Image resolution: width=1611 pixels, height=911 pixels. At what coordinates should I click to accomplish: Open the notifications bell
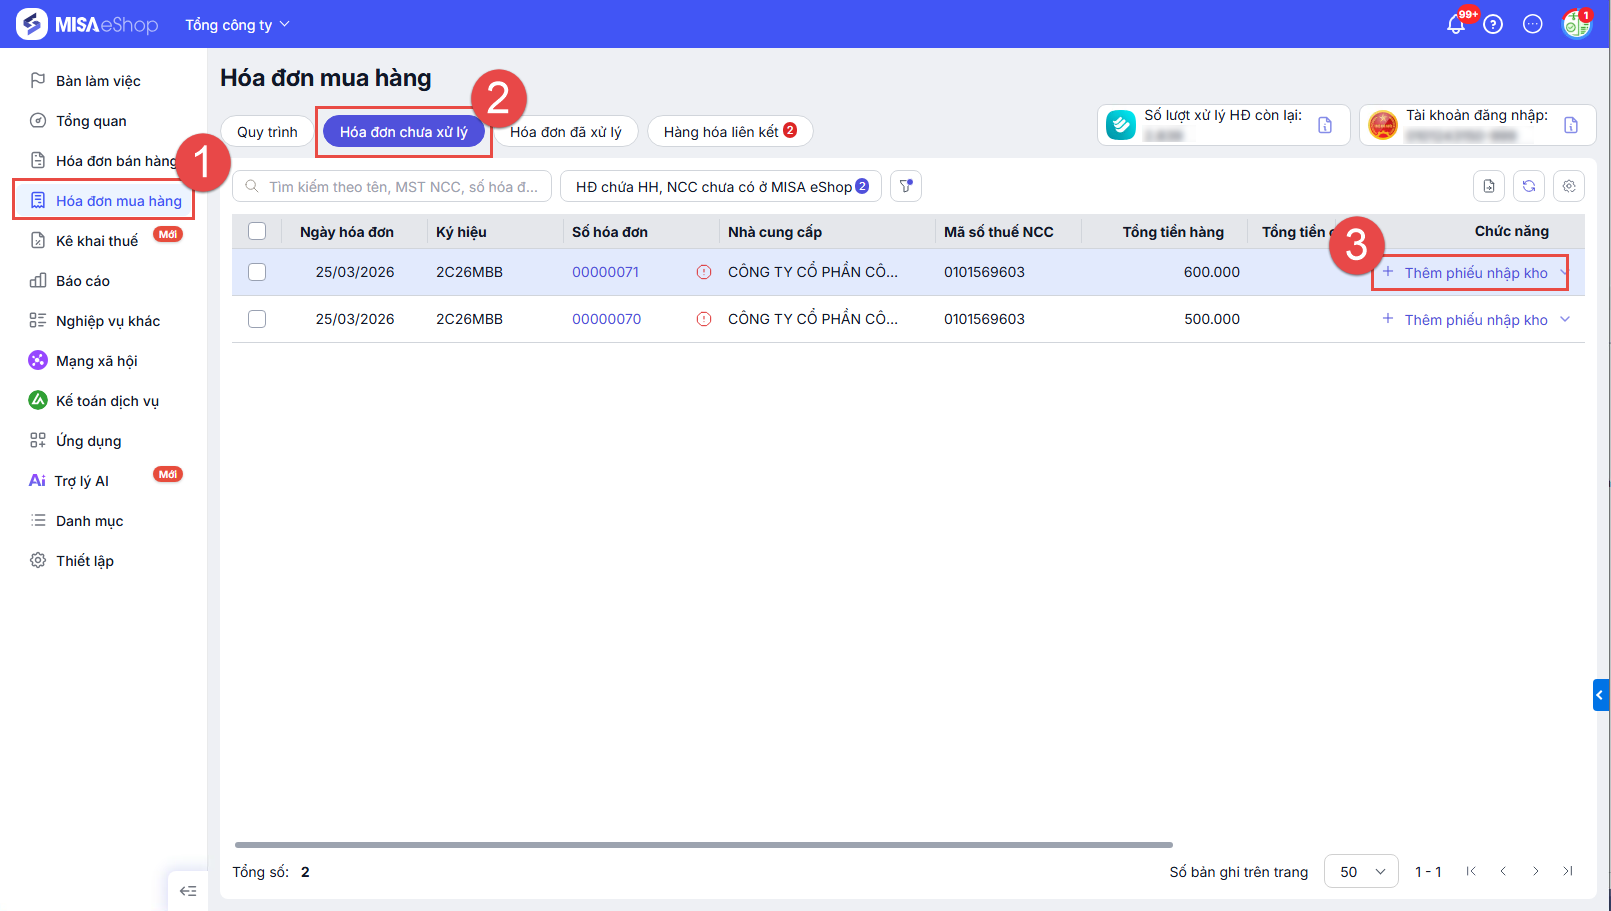coord(1456,24)
